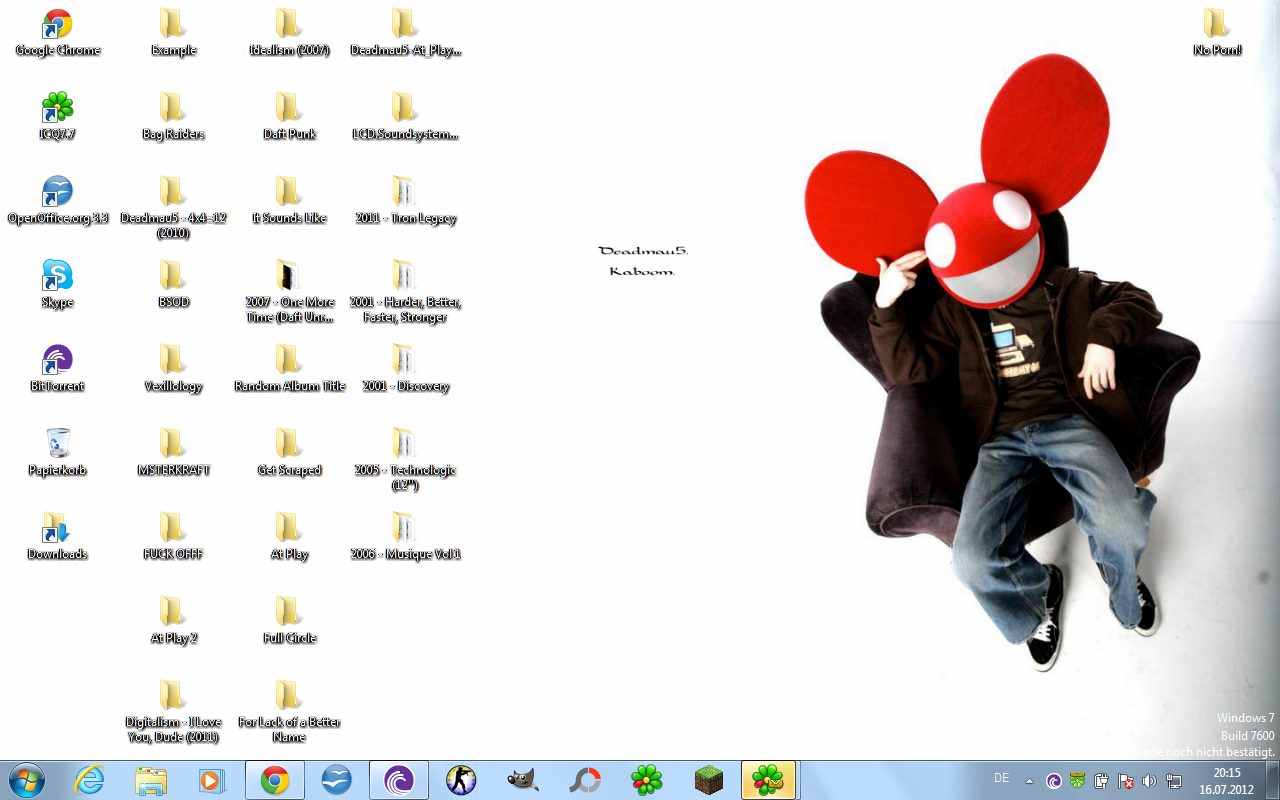Click the Windows Start button
This screenshot has width=1280, height=800.
(26, 780)
